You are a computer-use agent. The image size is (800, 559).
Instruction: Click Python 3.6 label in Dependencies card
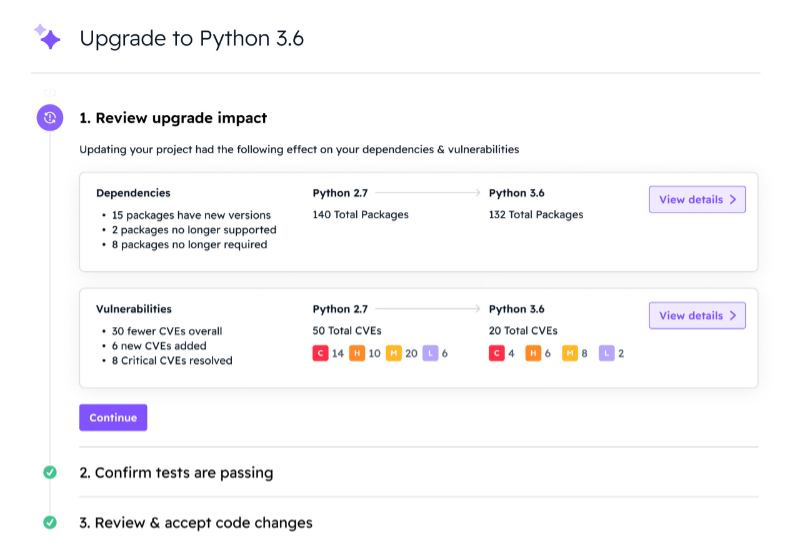coord(516,193)
